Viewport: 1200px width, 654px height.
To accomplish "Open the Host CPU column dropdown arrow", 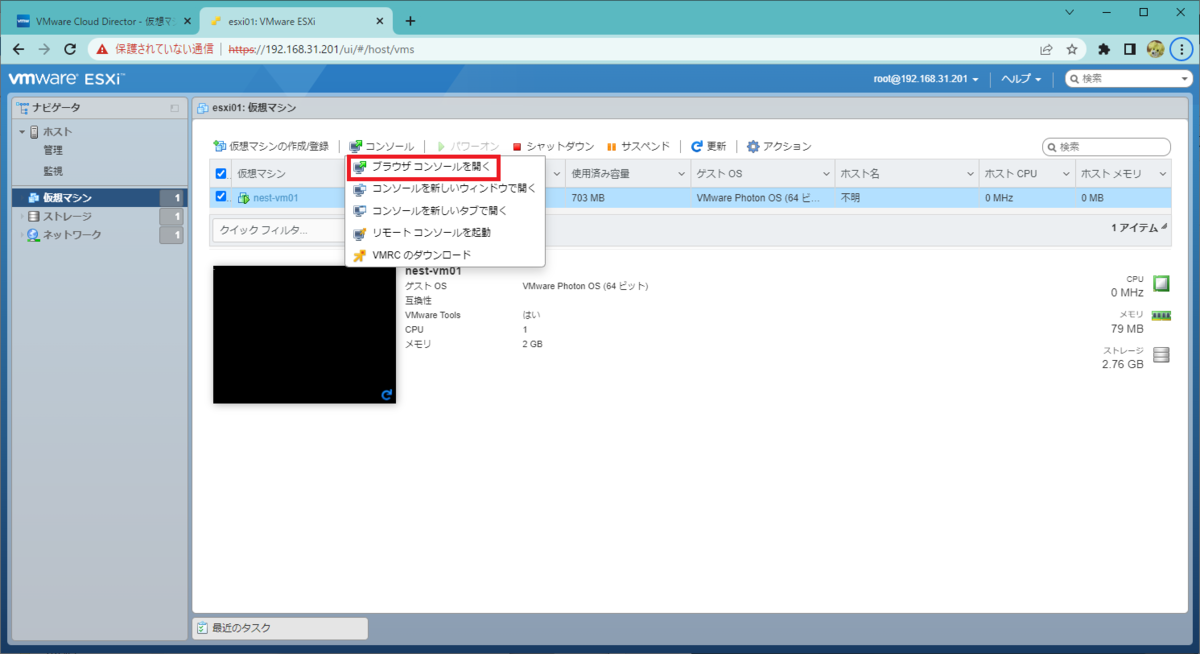I will pos(1067,174).
